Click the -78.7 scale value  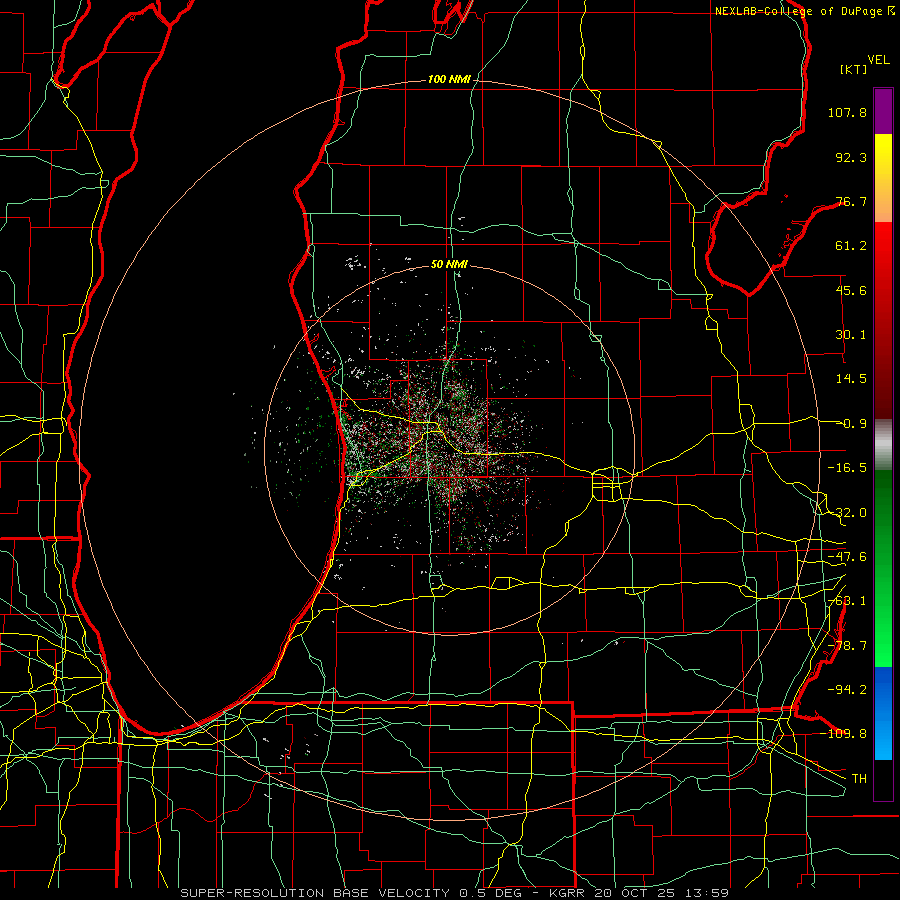pos(847,646)
